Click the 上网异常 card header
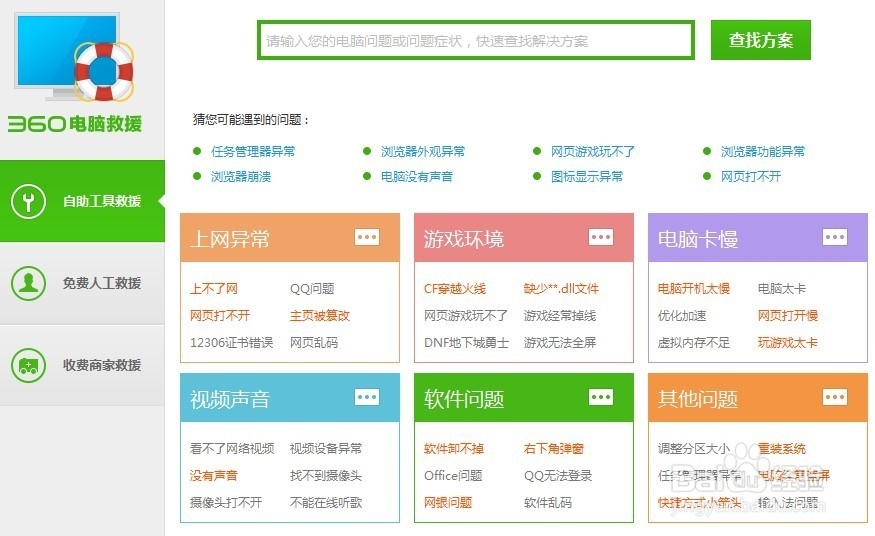The width and height of the screenshot is (875, 536). (290, 238)
